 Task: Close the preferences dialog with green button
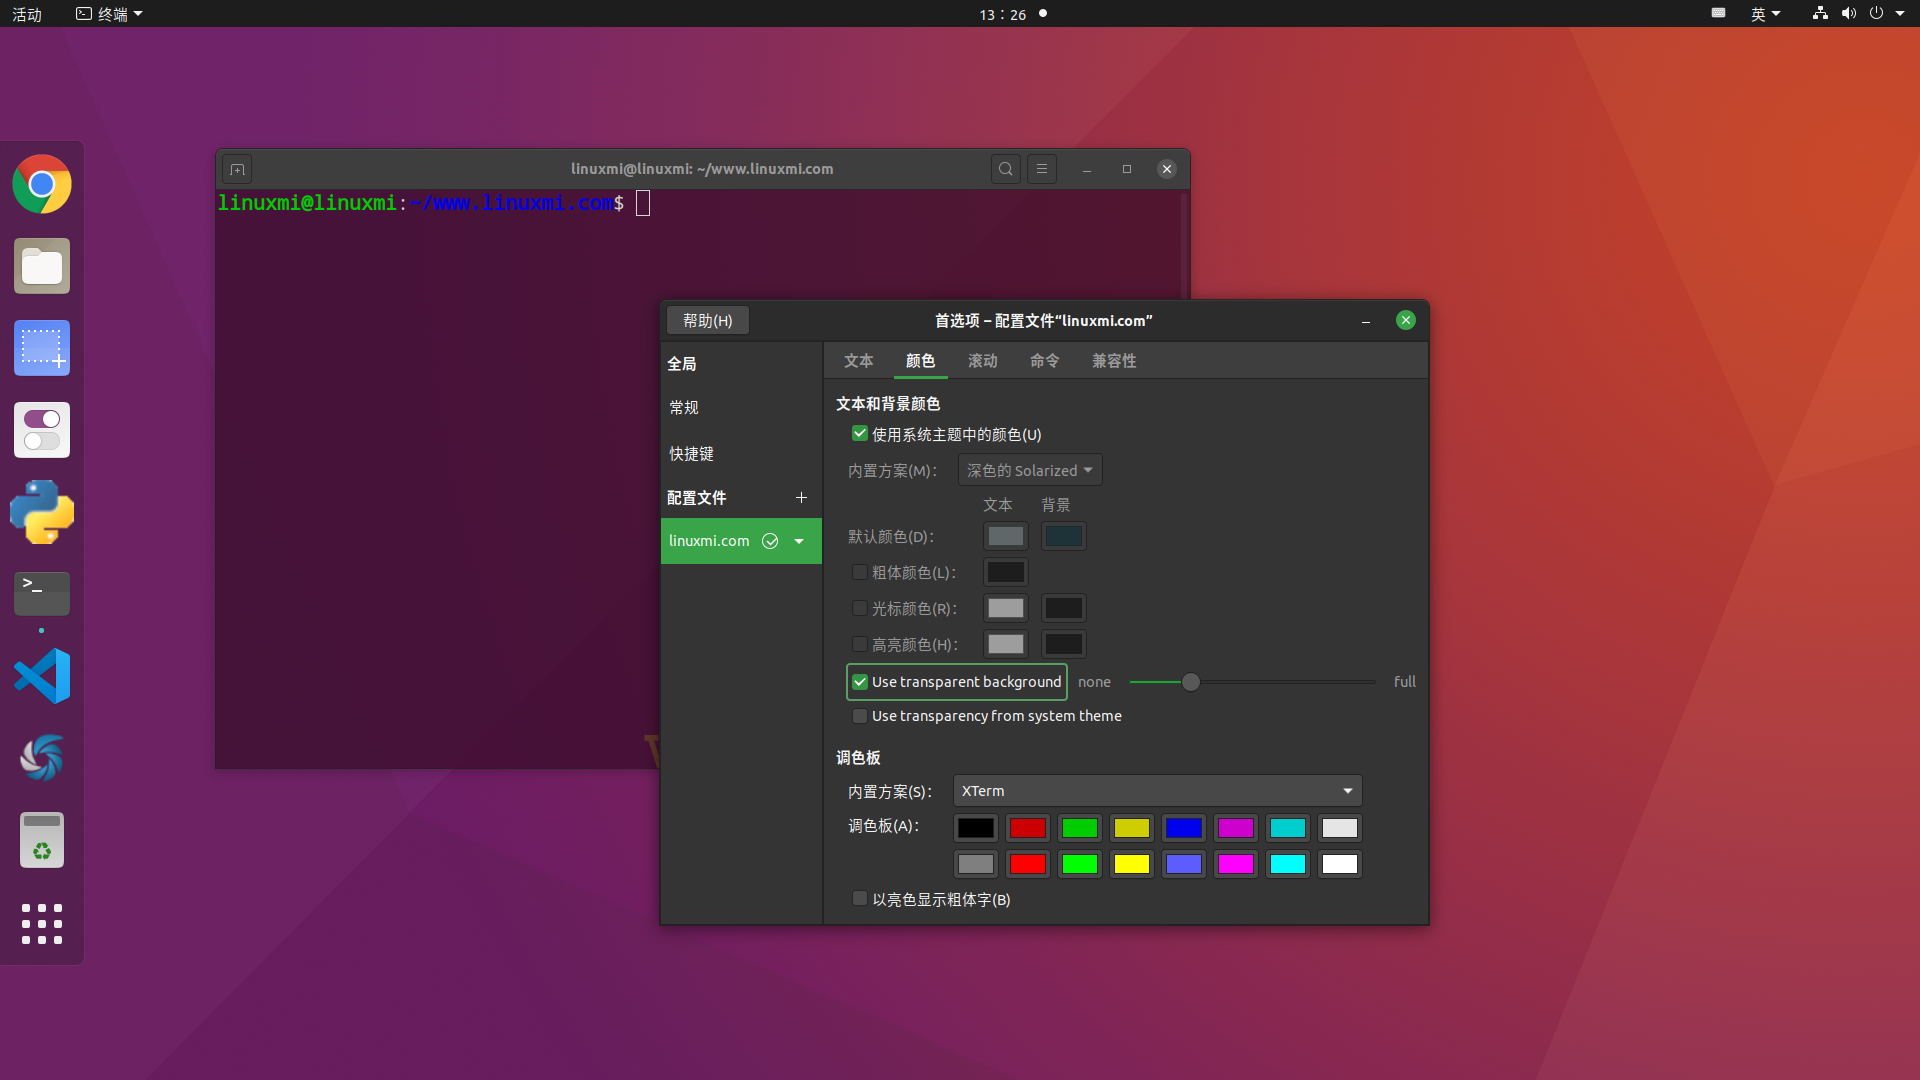click(1406, 320)
